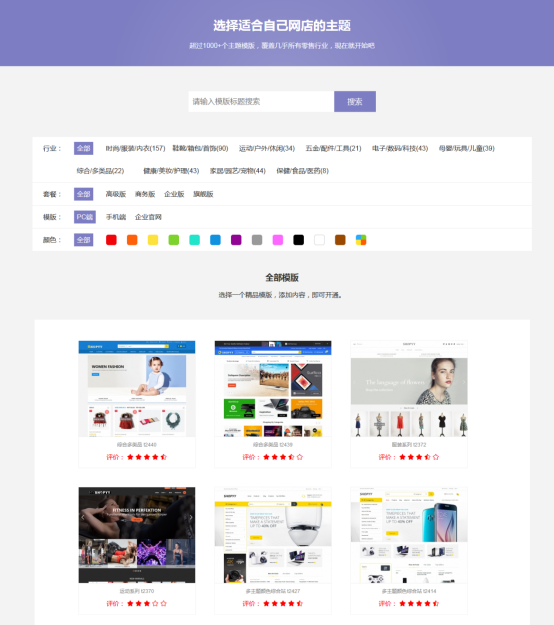This screenshot has height=625, width=554.
Task: Click the star rating under t2439
Action: click(283, 457)
